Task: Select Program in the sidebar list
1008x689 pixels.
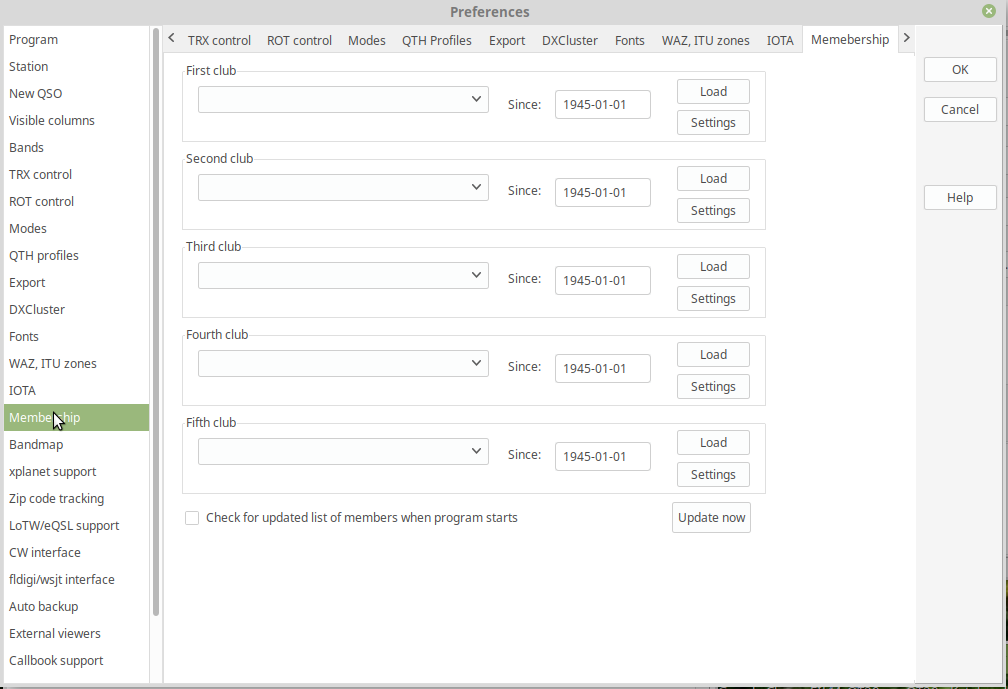Action: [x=76, y=39]
